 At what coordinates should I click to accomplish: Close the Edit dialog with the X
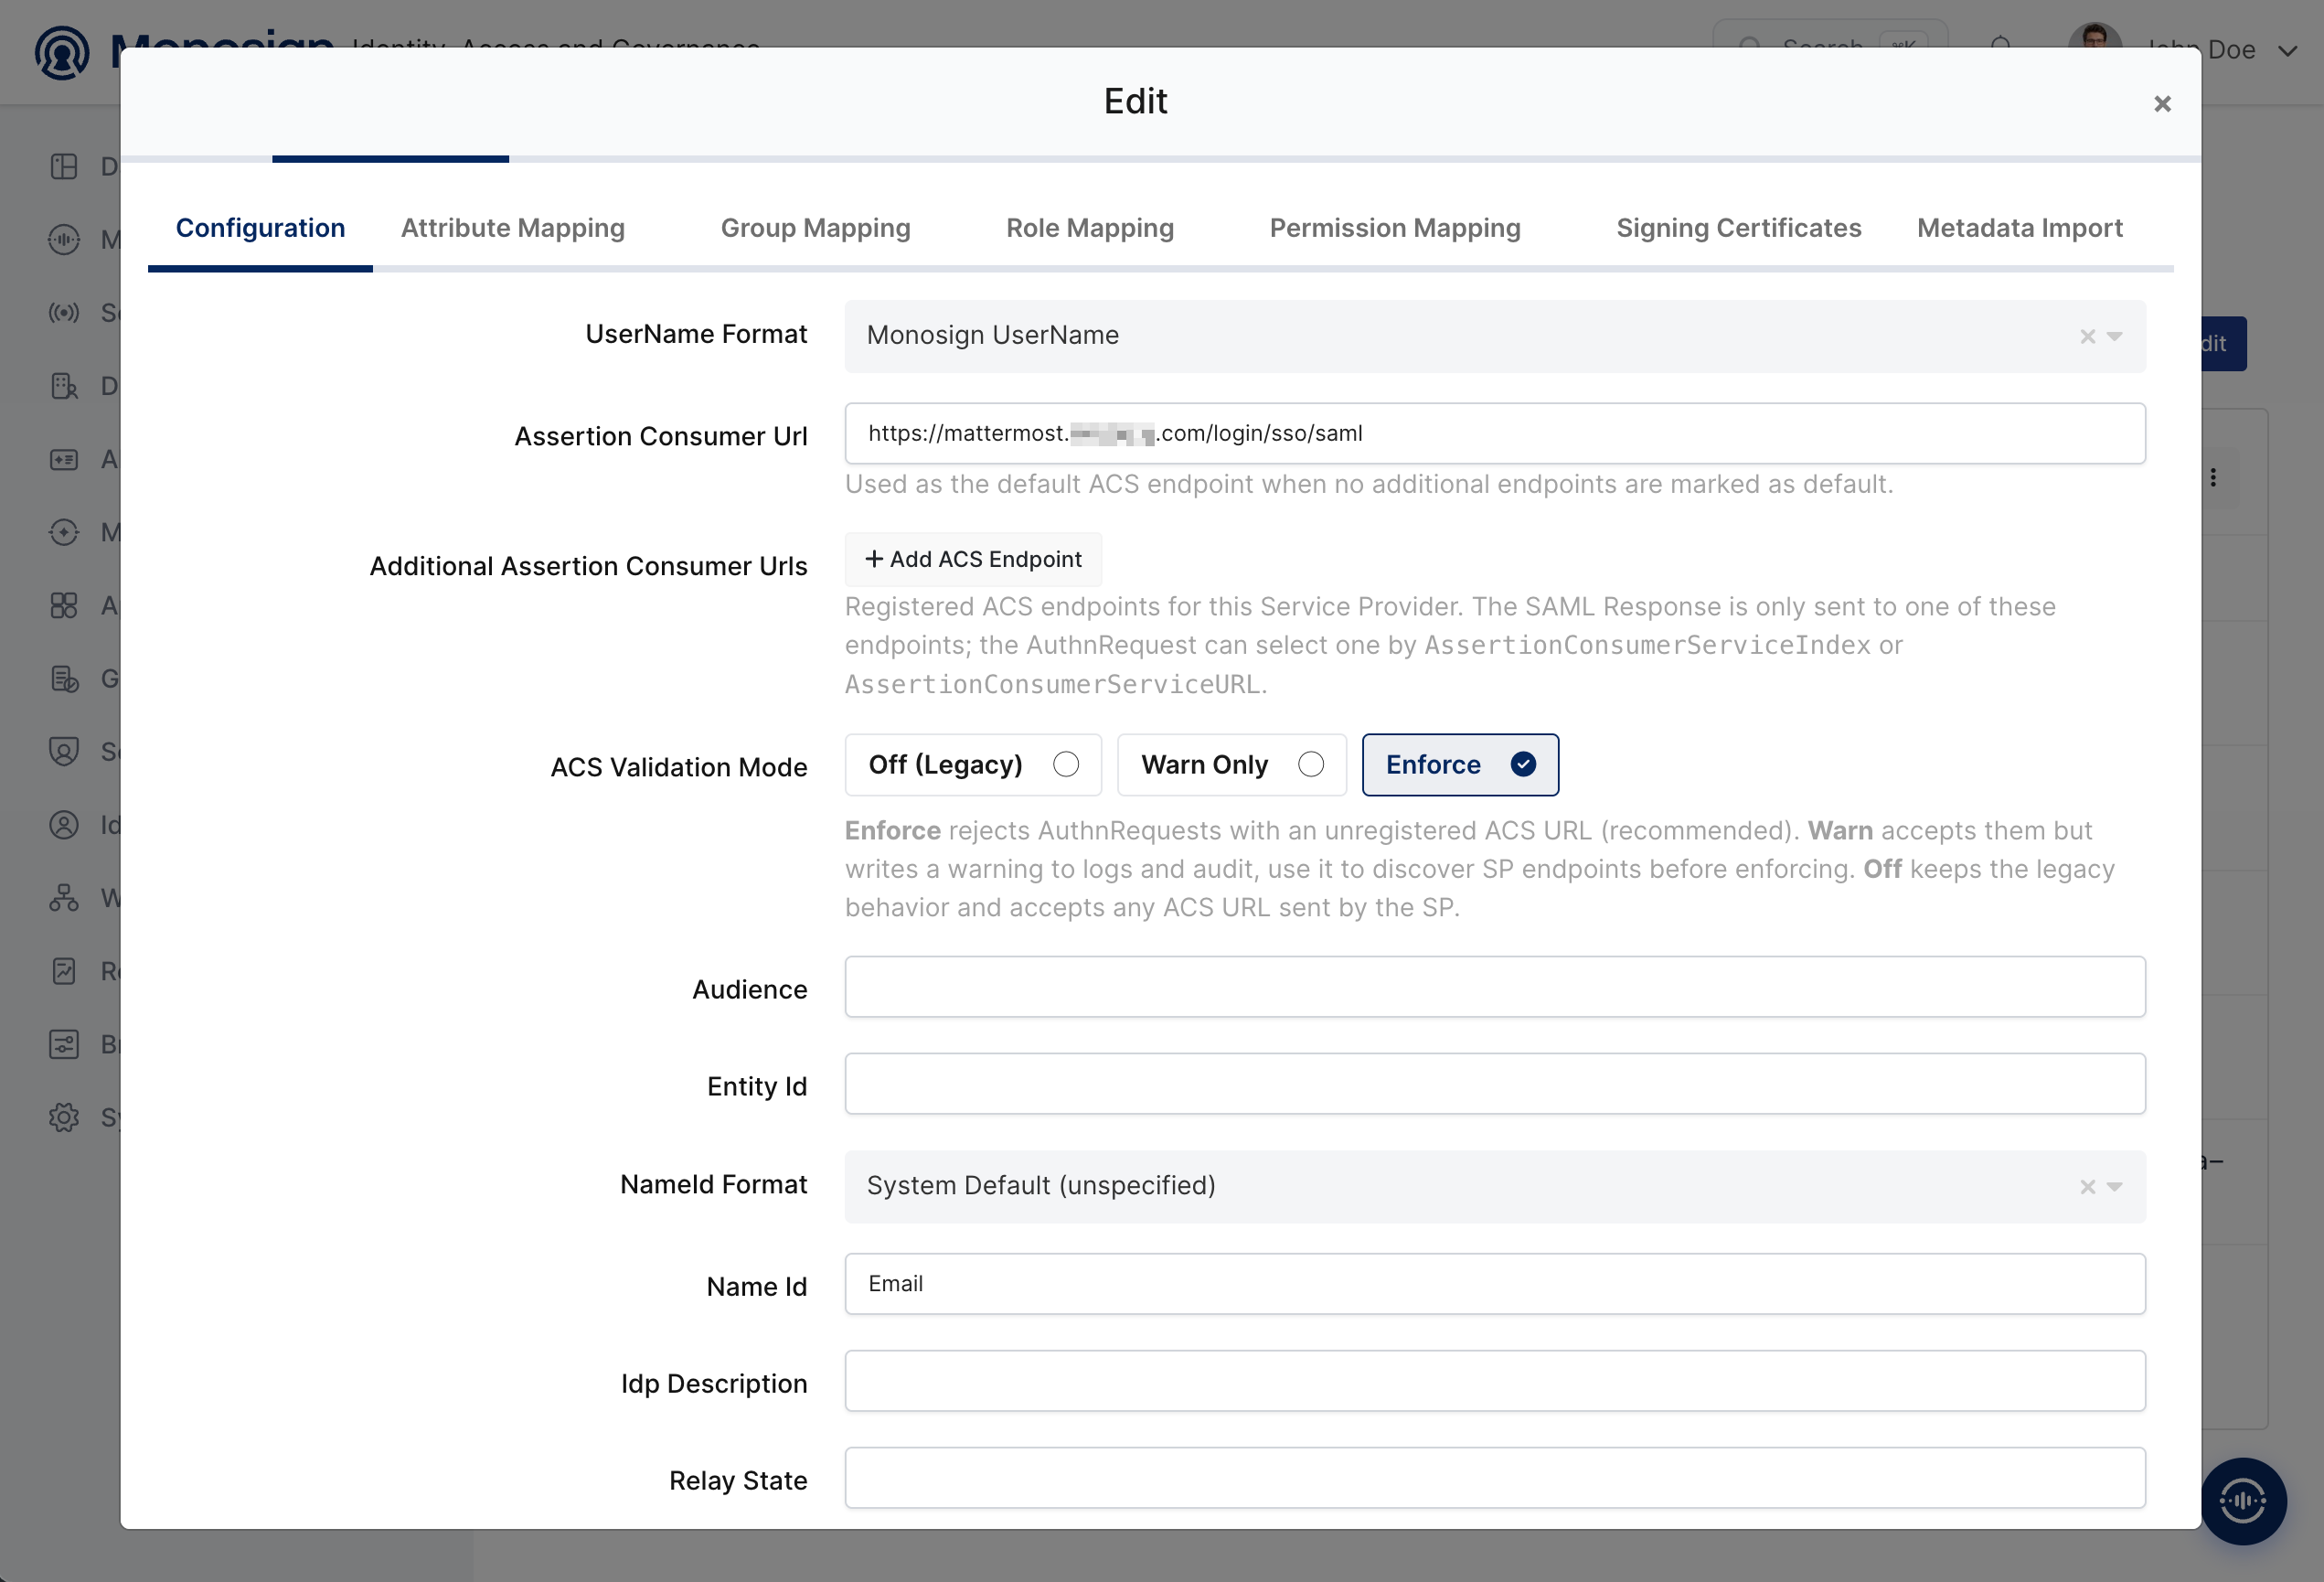click(x=2161, y=104)
